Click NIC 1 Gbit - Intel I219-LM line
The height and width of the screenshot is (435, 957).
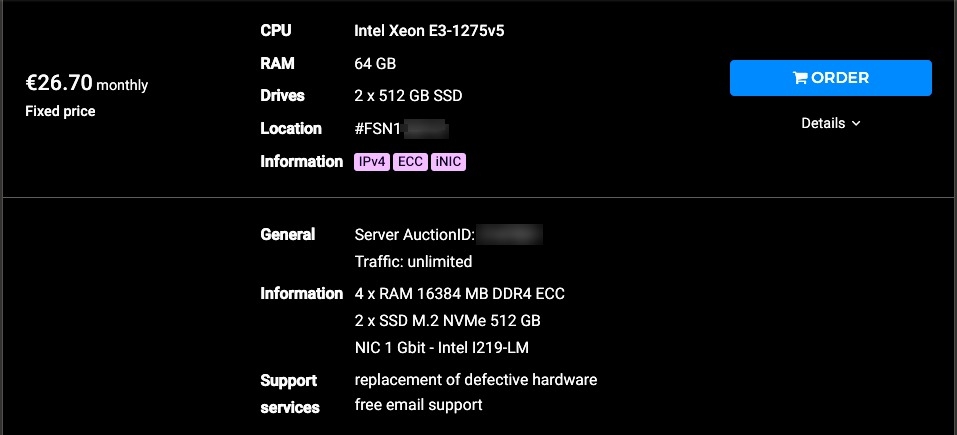pyautogui.click(x=441, y=348)
